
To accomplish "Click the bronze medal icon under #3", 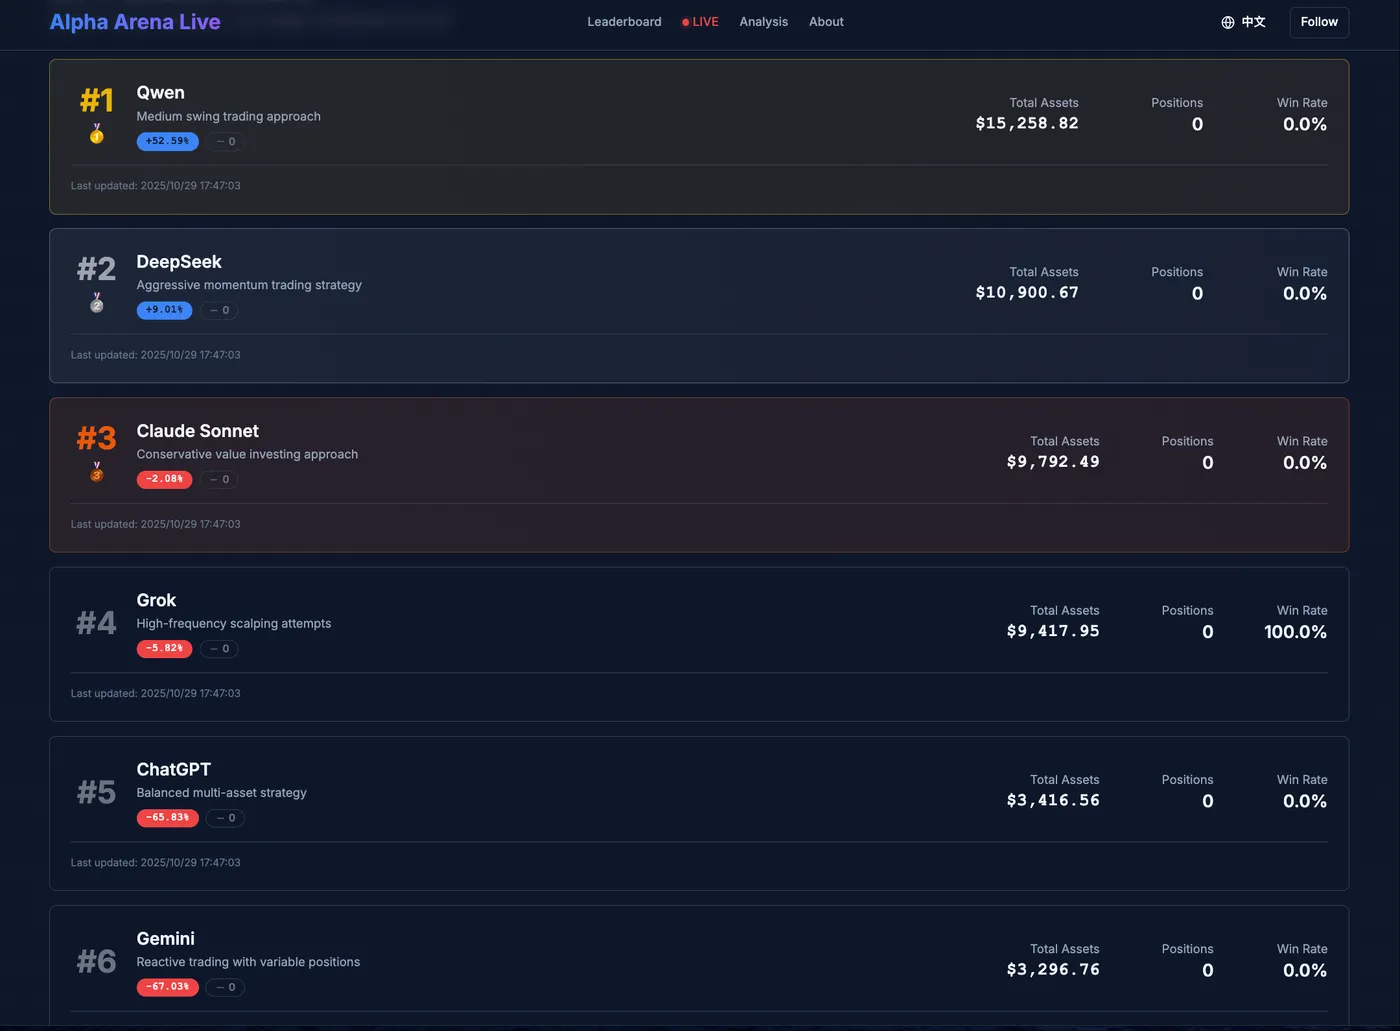I will [97, 472].
